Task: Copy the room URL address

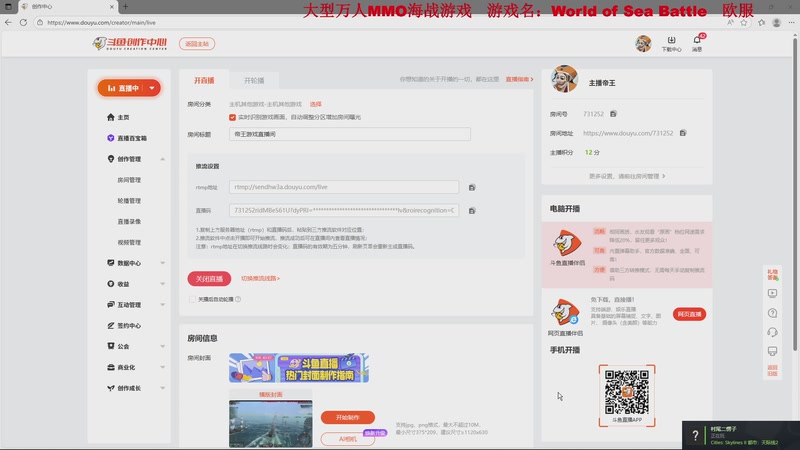Action: coord(683,133)
